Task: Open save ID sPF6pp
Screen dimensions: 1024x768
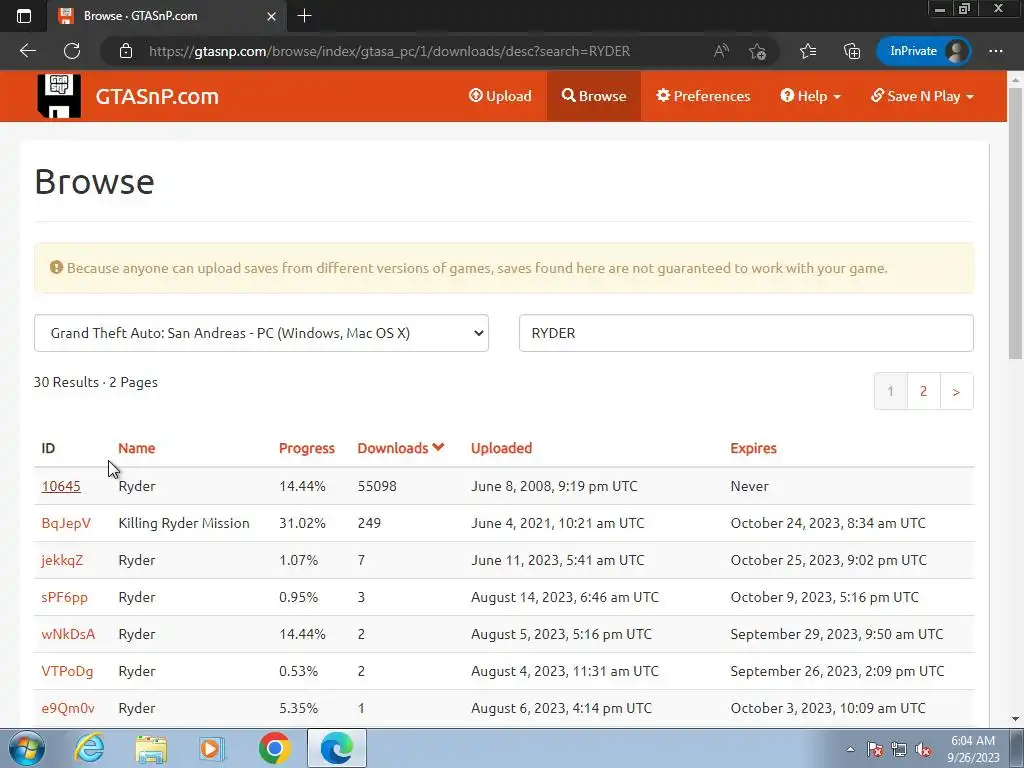Action: 65,597
